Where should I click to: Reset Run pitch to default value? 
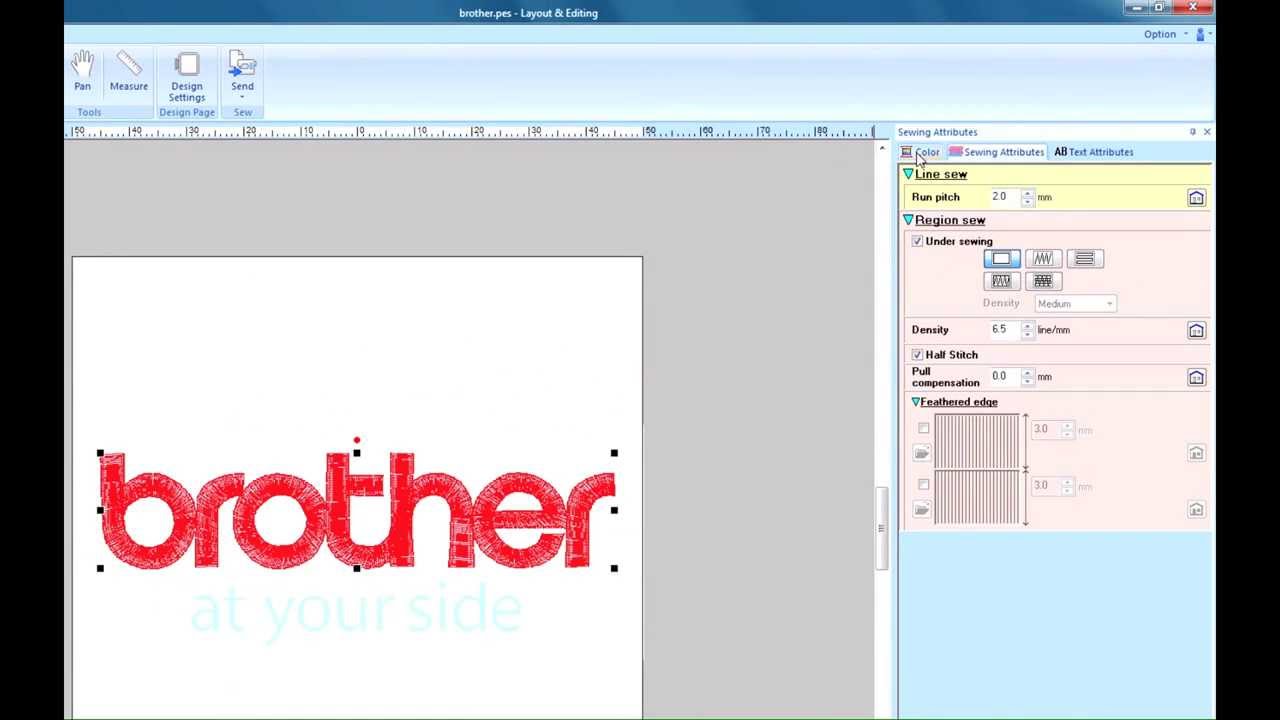point(1196,198)
